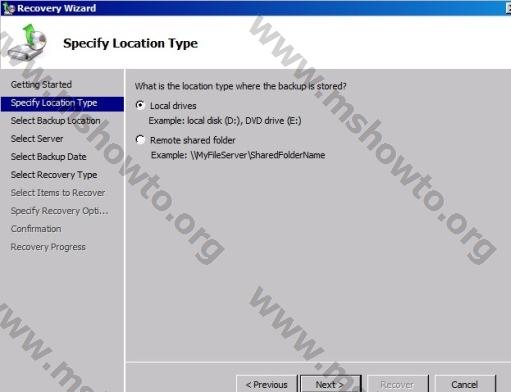Jump to the Select Backup Location step
511x392 pixels.
pyautogui.click(x=56, y=121)
